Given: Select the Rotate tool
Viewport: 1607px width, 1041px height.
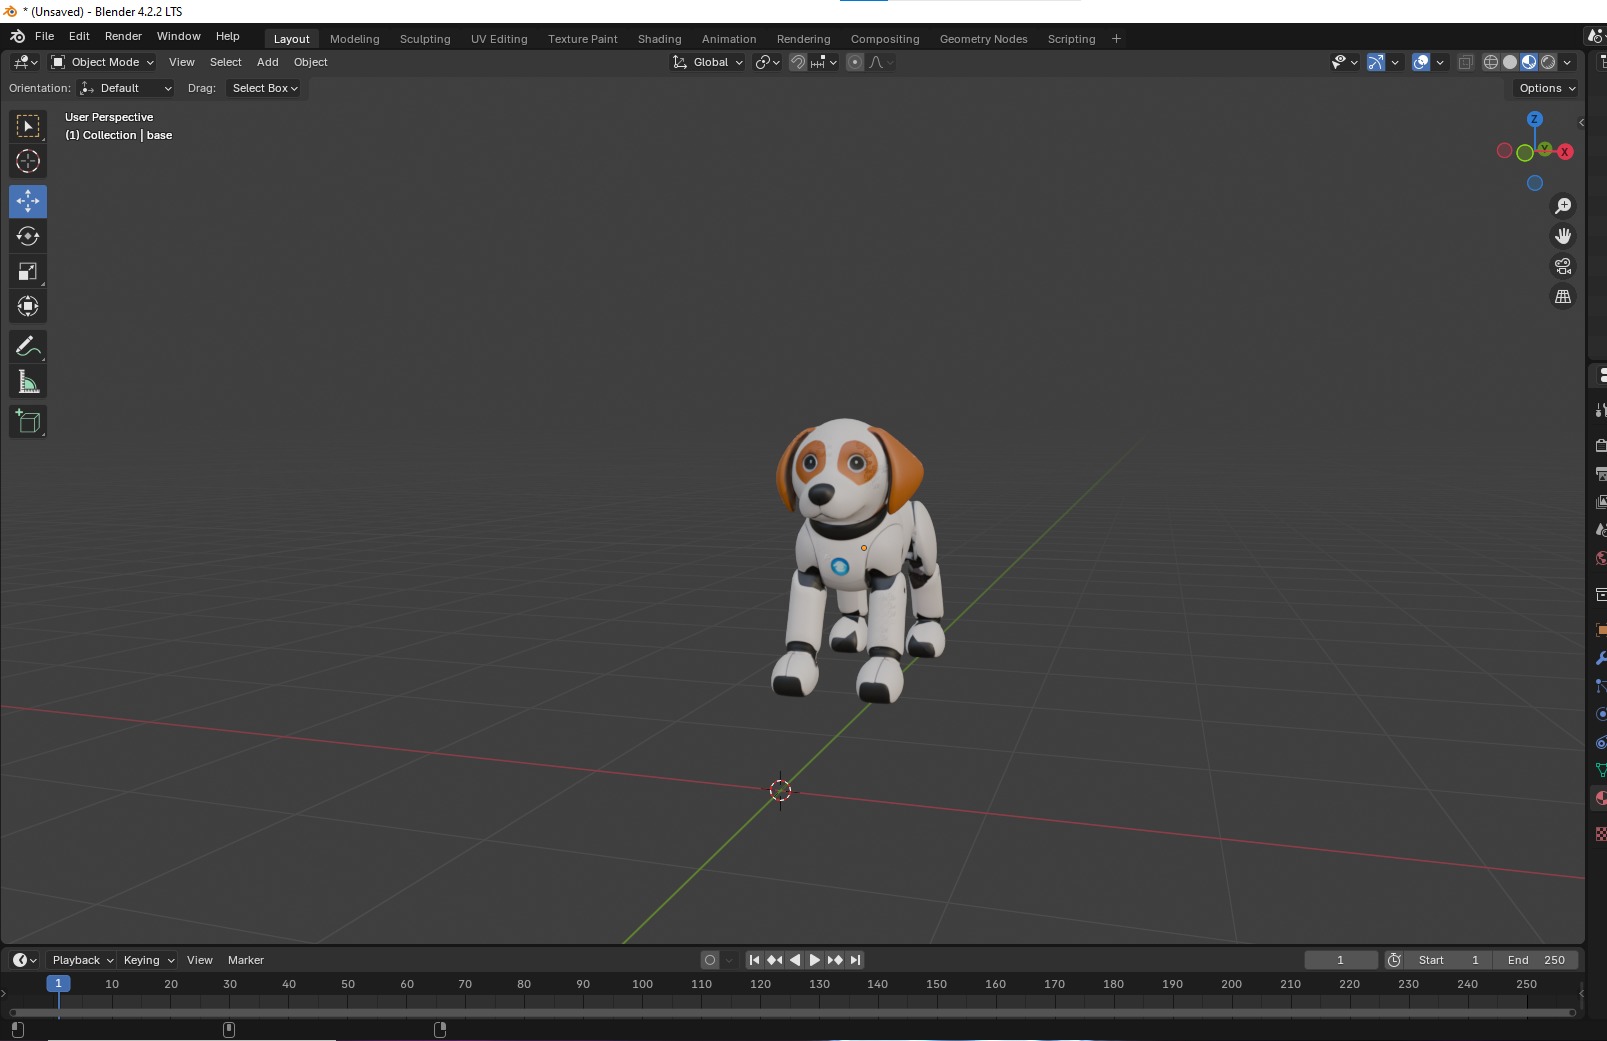Looking at the screenshot, I should [28, 236].
